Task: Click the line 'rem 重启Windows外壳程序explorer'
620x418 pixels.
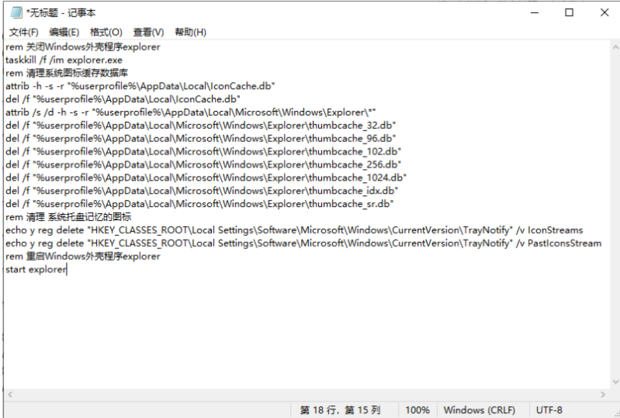Action: 83,256
